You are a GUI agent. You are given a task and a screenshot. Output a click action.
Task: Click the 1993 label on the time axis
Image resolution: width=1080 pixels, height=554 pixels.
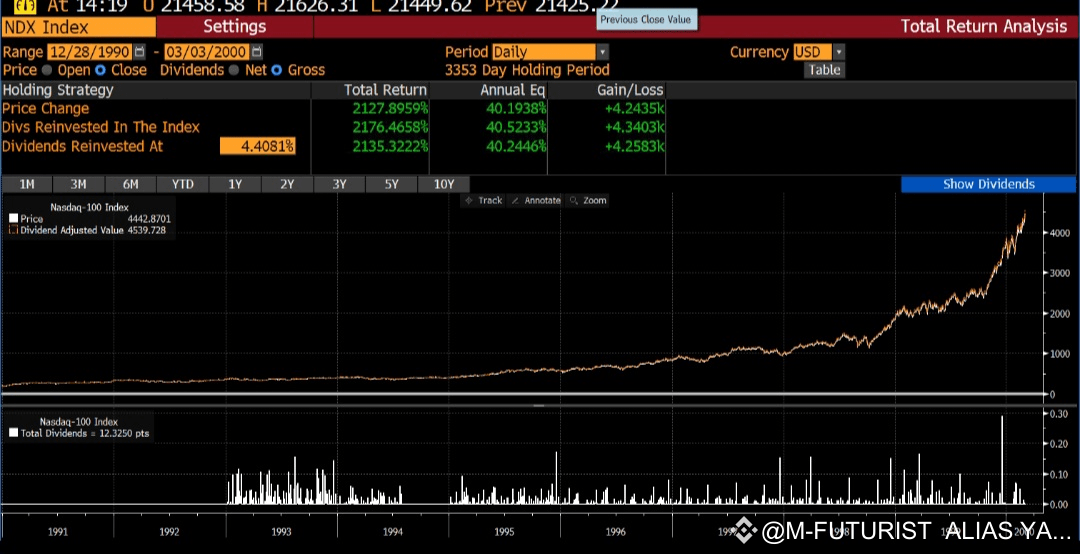281,531
